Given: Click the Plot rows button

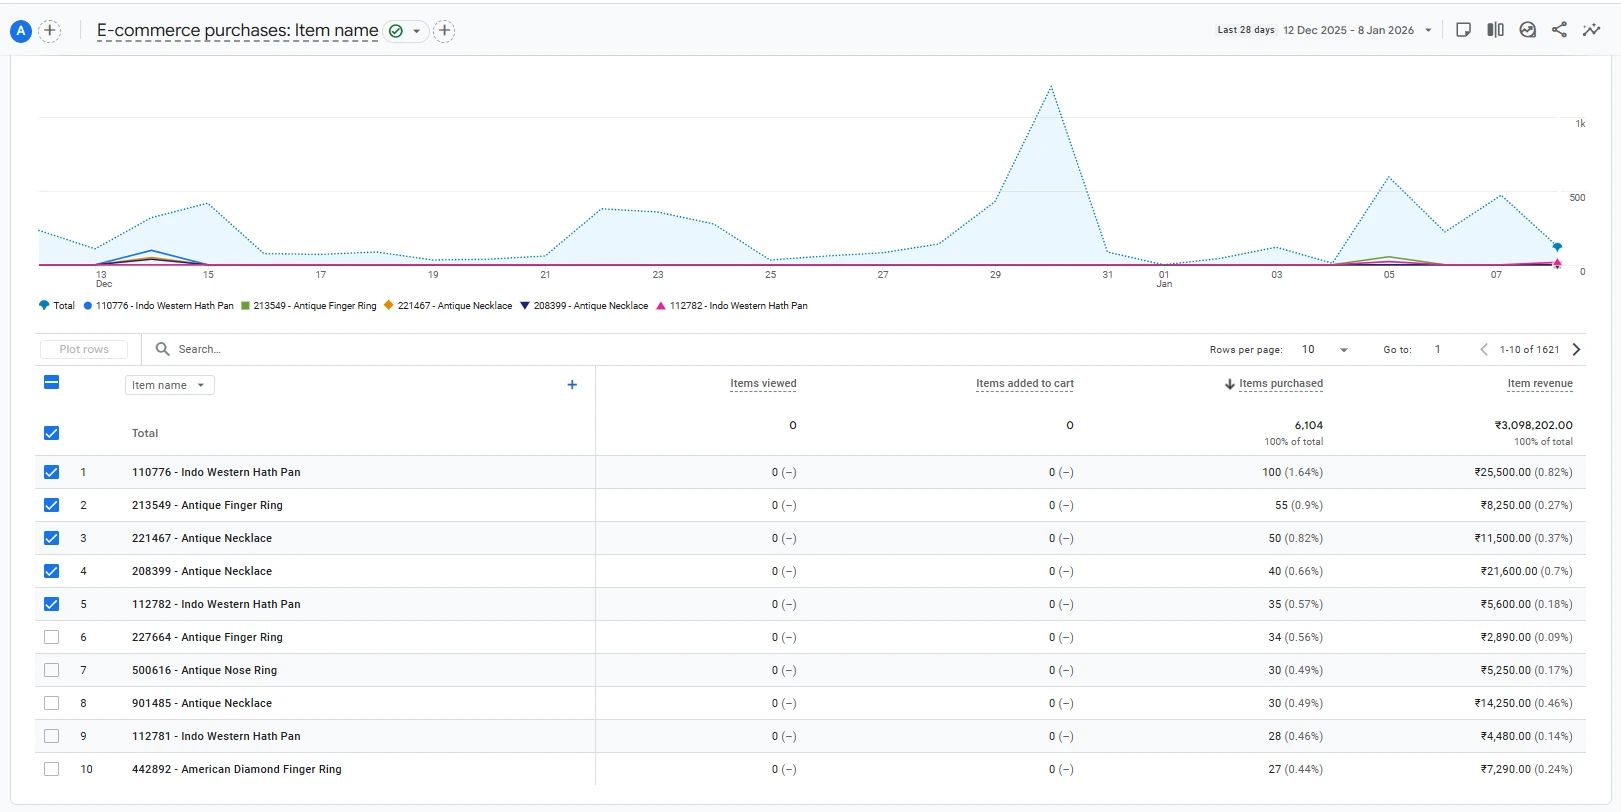Looking at the screenshot, I should (84, 349).
